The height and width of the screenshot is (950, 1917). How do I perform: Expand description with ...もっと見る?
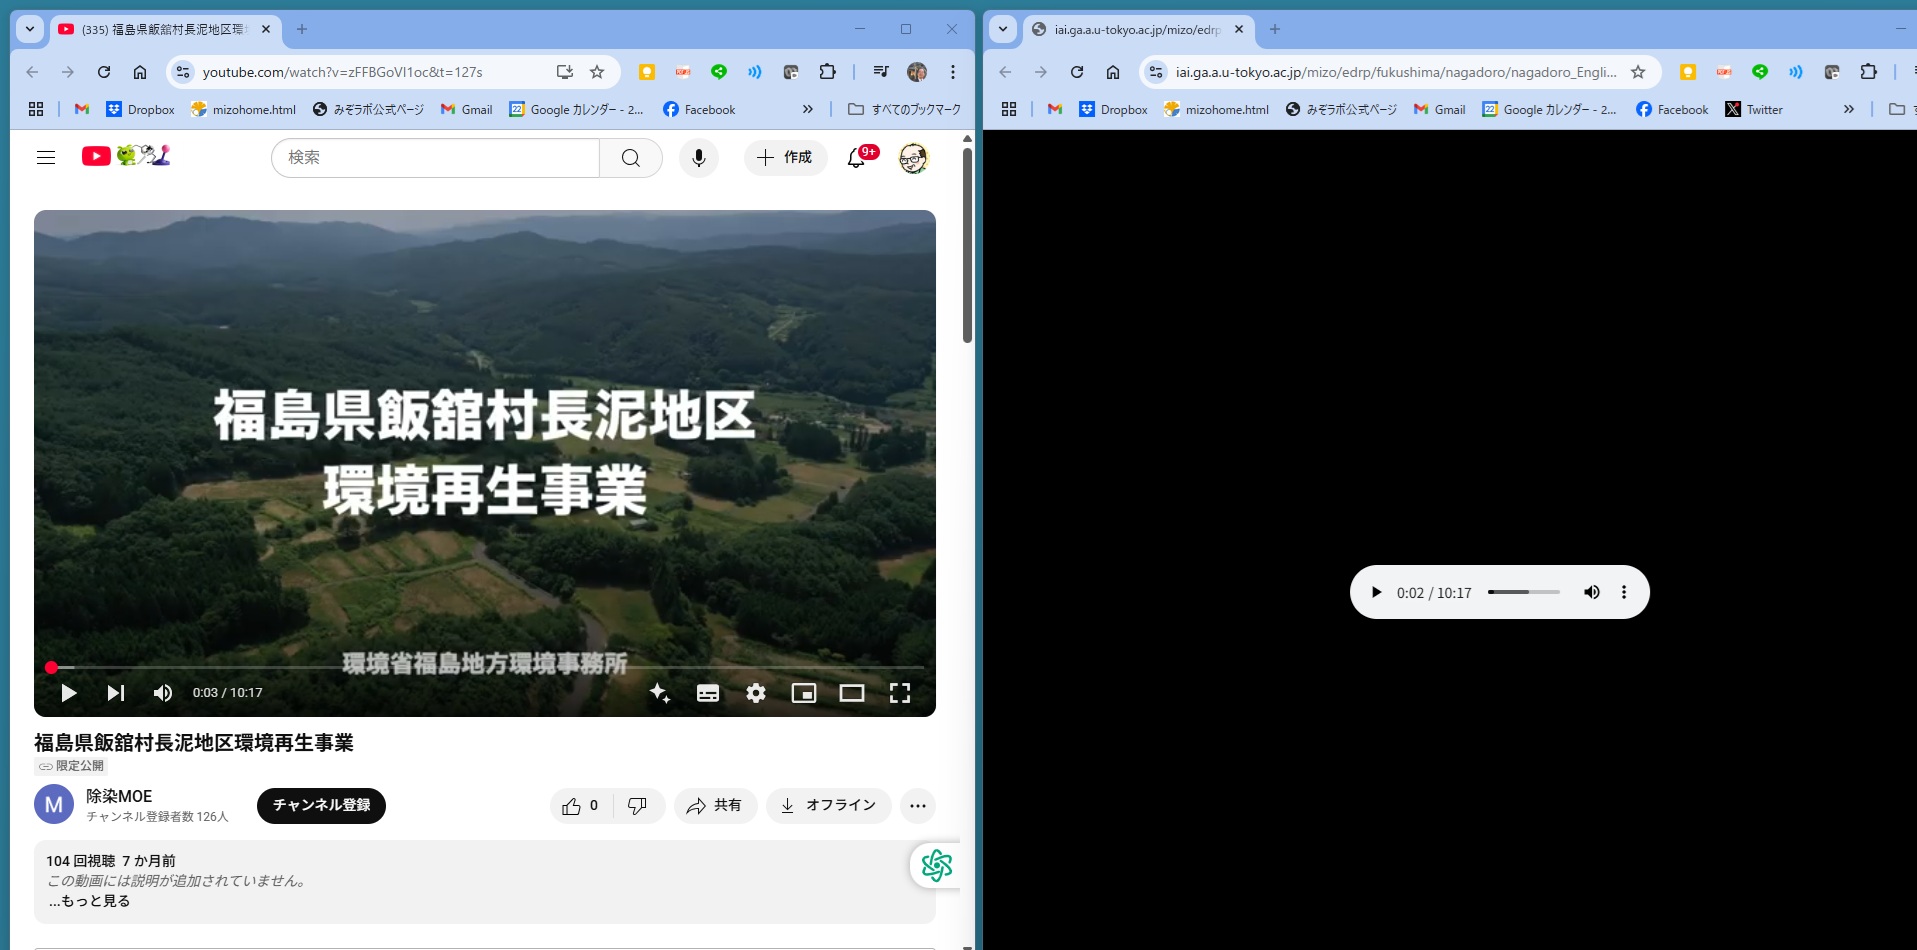click(x=89, y=901)
